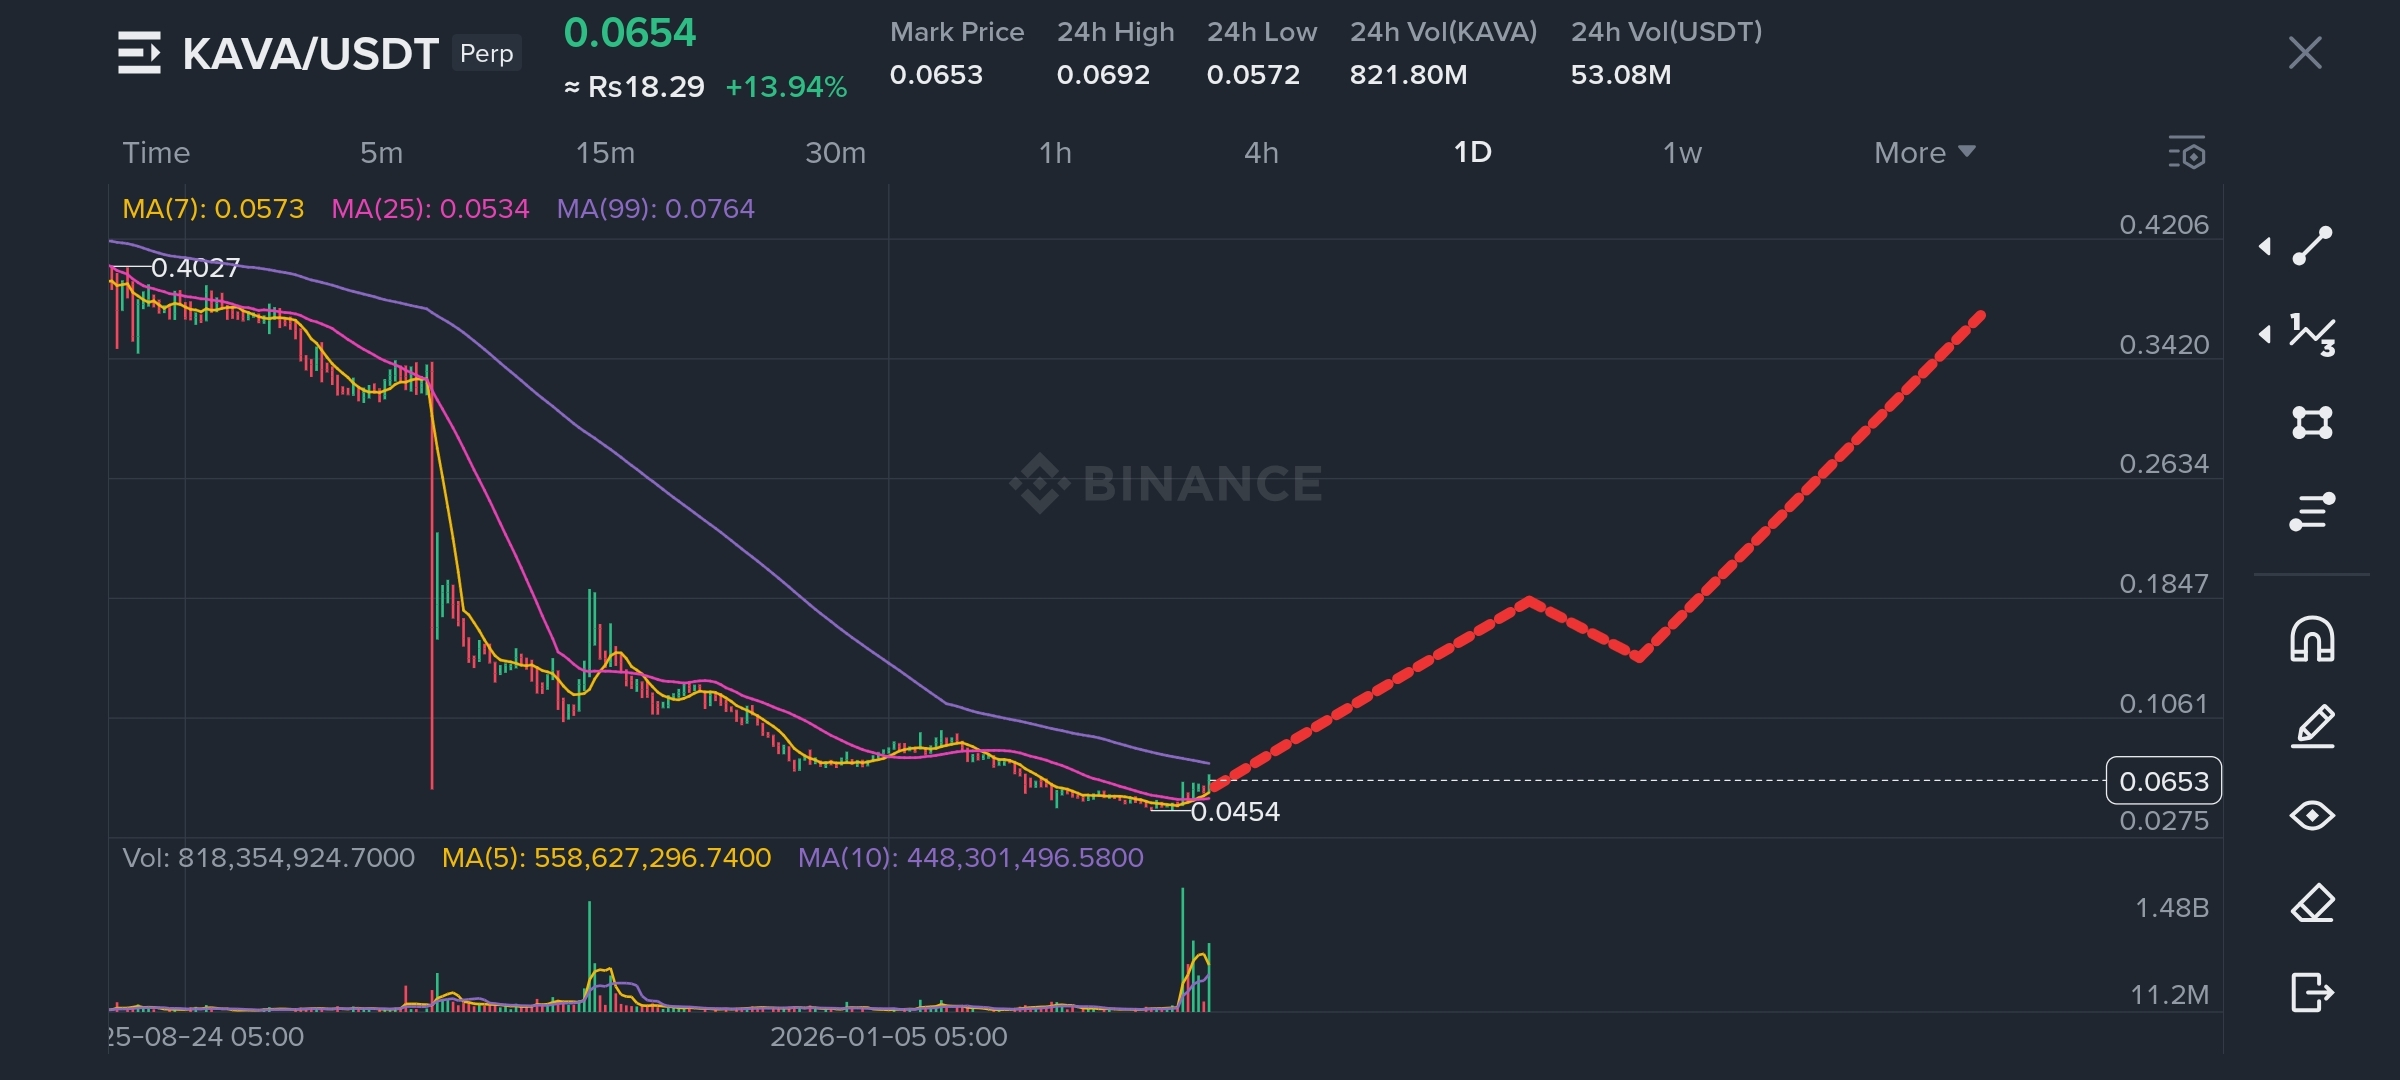Viewport: 2400px width, 1080px height.
Task: Tap the 0.0454 low price marker
Action: click(1235, 812)
